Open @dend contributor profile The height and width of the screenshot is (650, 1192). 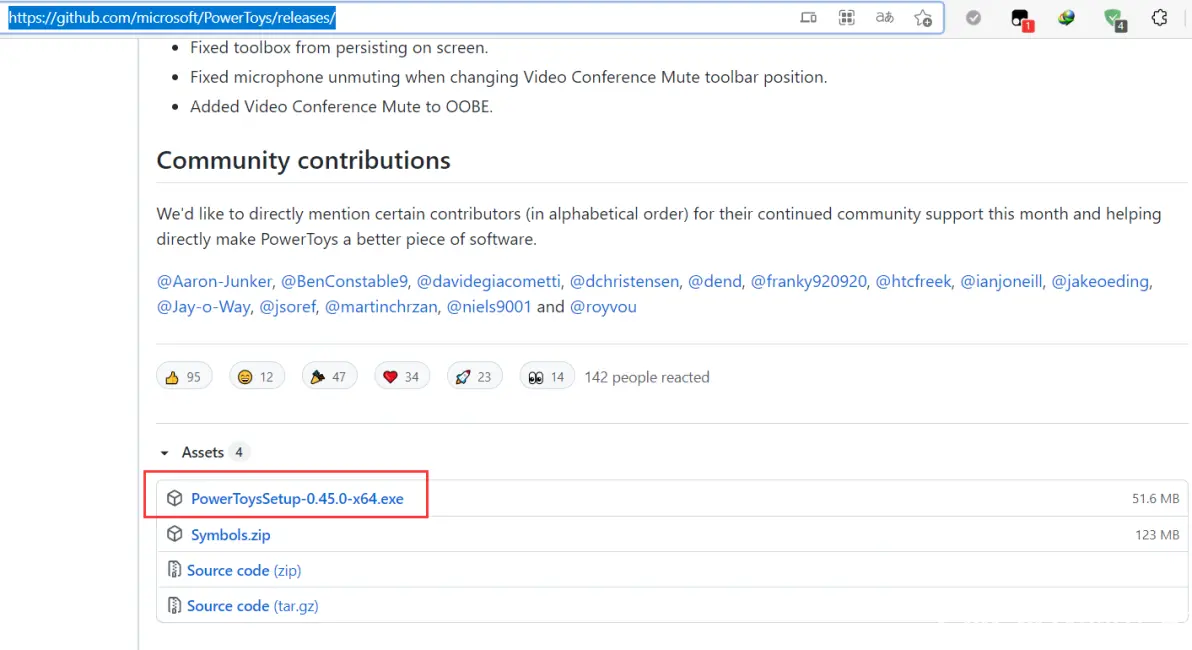[715, 281]
